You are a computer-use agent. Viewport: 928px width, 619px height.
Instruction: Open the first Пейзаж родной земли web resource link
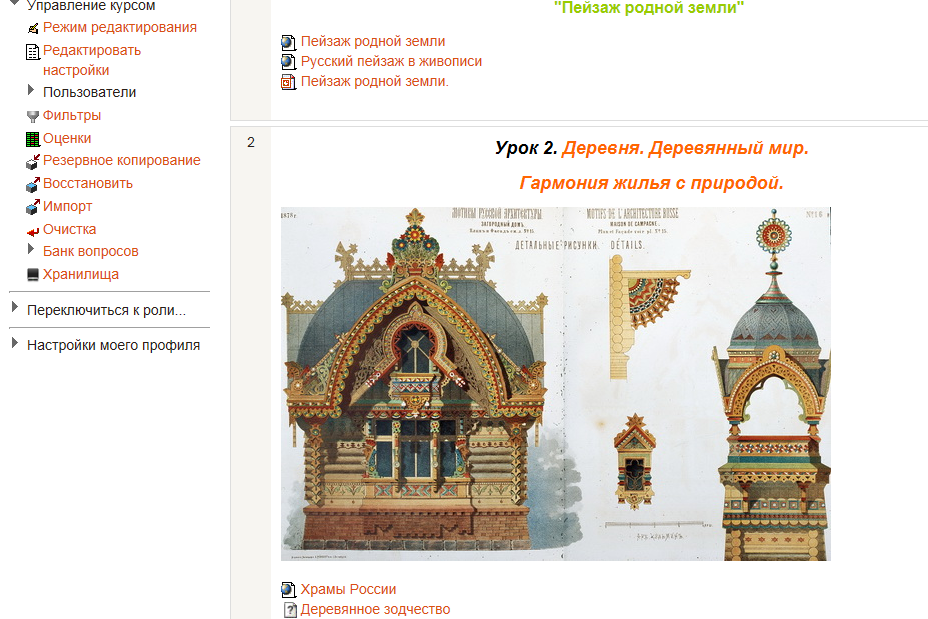coord(373,41)
